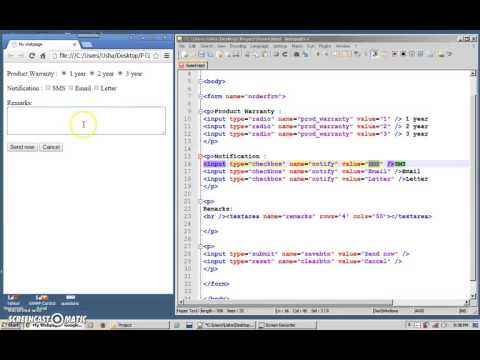Collapse the Remarks paragraph fold marker on line 21
This screenshot has width=480, height=360.
point(201,201)
